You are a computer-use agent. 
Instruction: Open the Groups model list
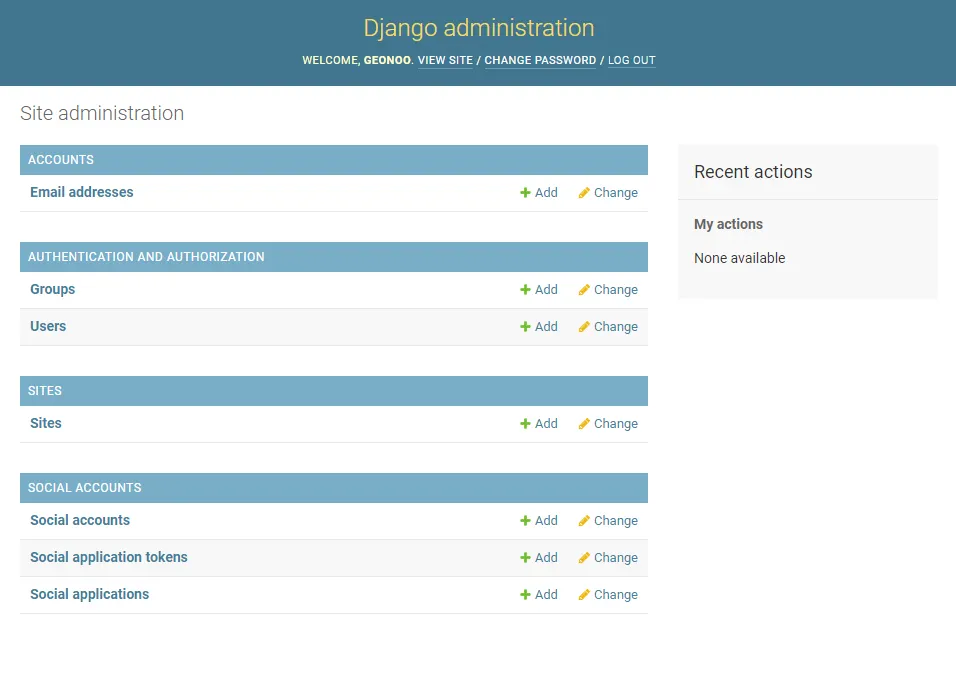pos(52,289)
